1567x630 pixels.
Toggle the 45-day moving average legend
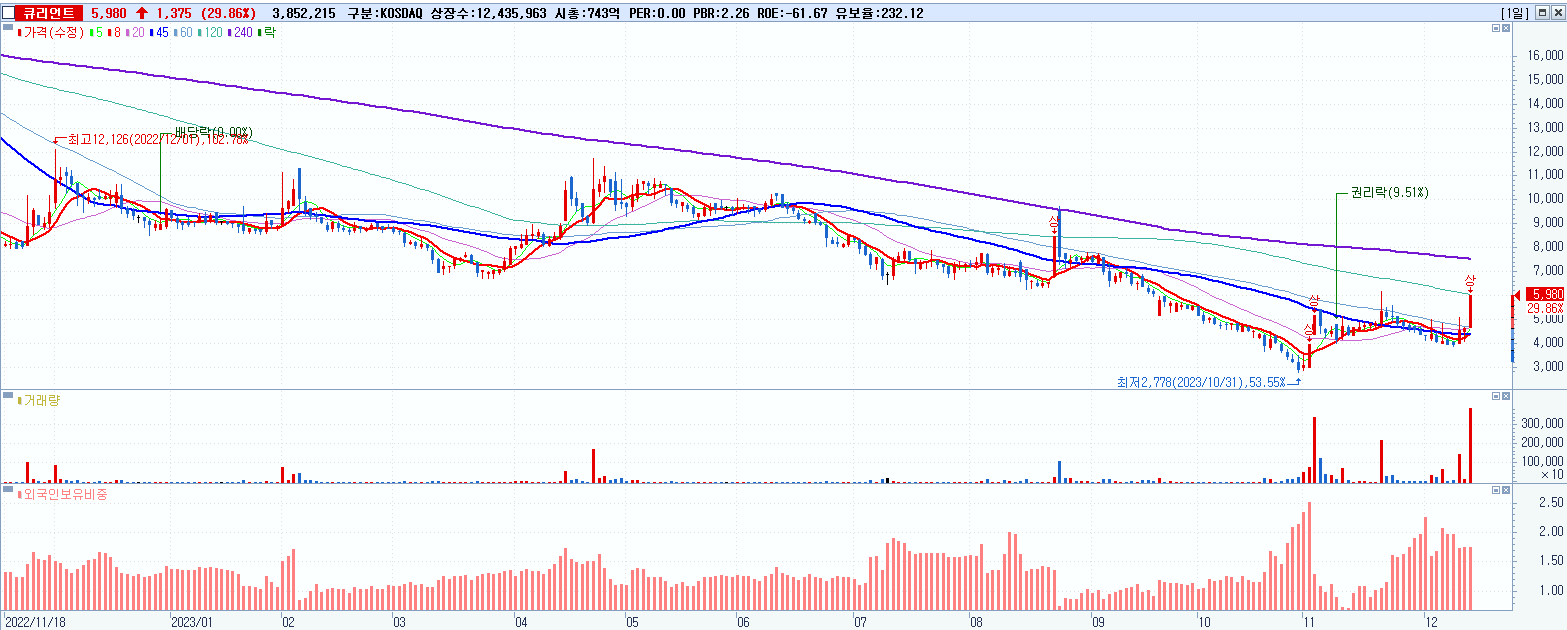tap(159, 32)
